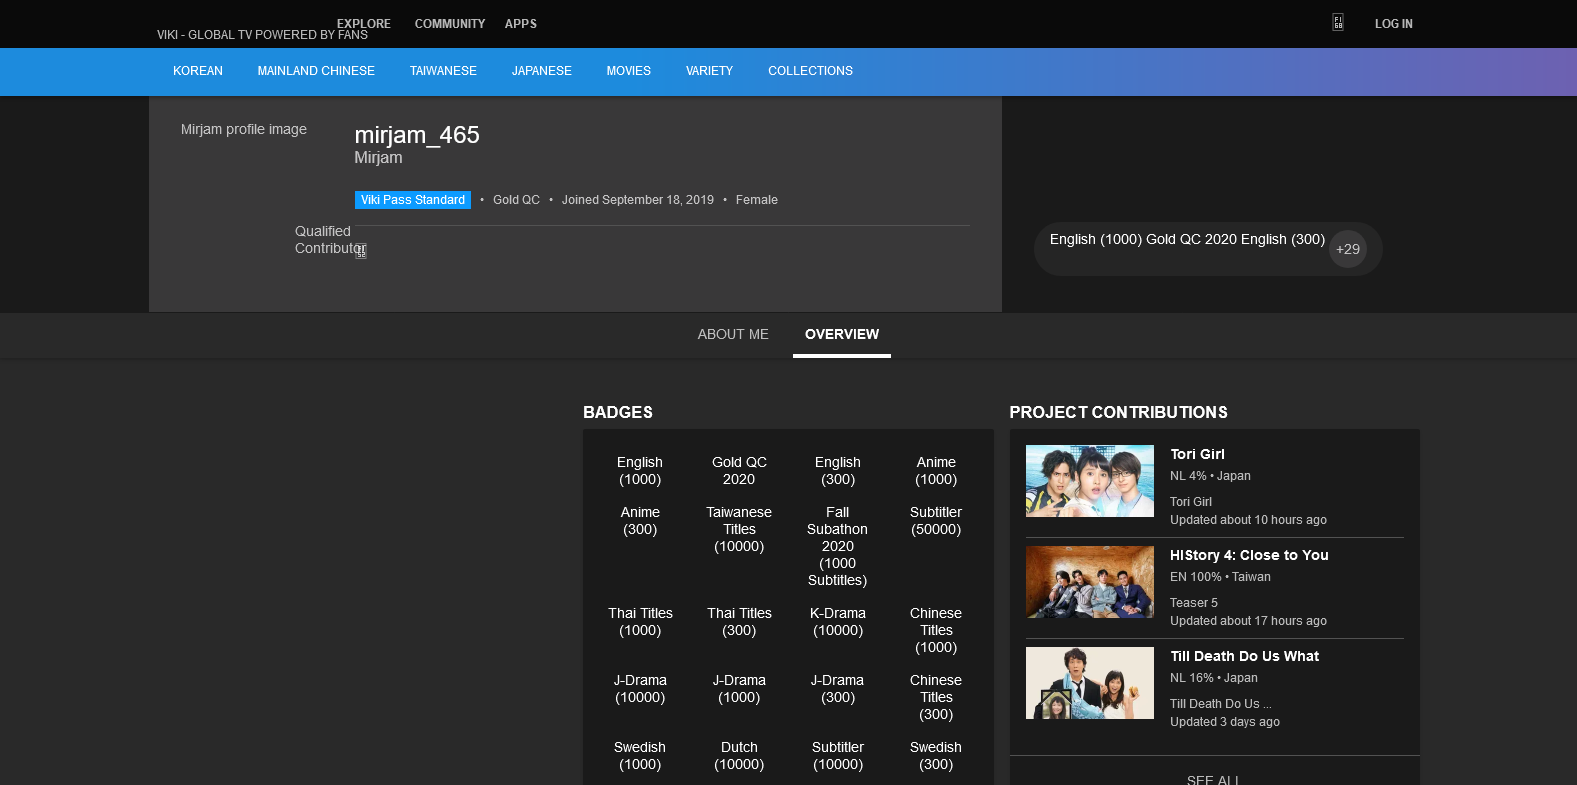This screenshot has width=1577, height=785.
Task: Click the See All contributions link
Action: [1213, 780]
